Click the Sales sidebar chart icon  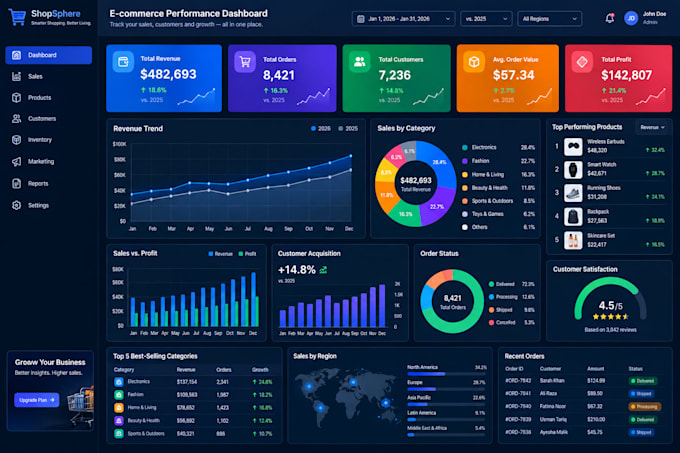[x=16, y=76]
